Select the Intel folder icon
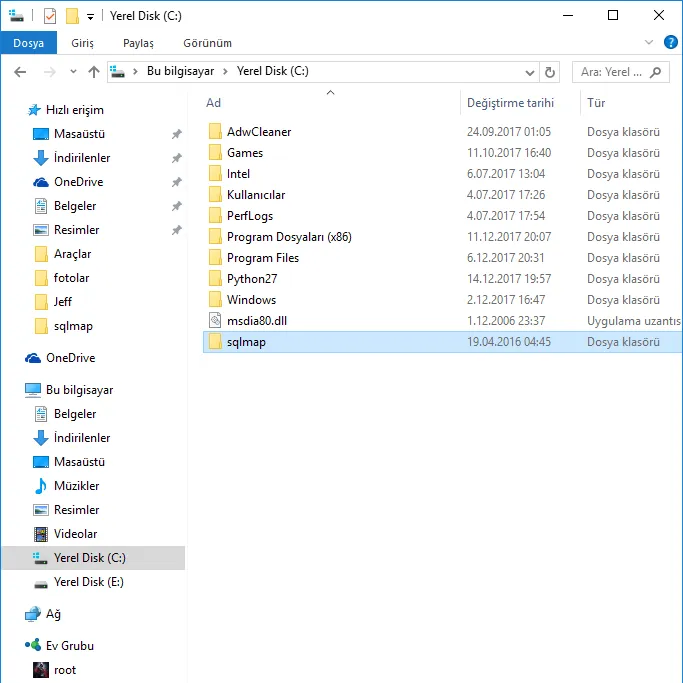Screen dimensions: 683x683 [215, 173]
